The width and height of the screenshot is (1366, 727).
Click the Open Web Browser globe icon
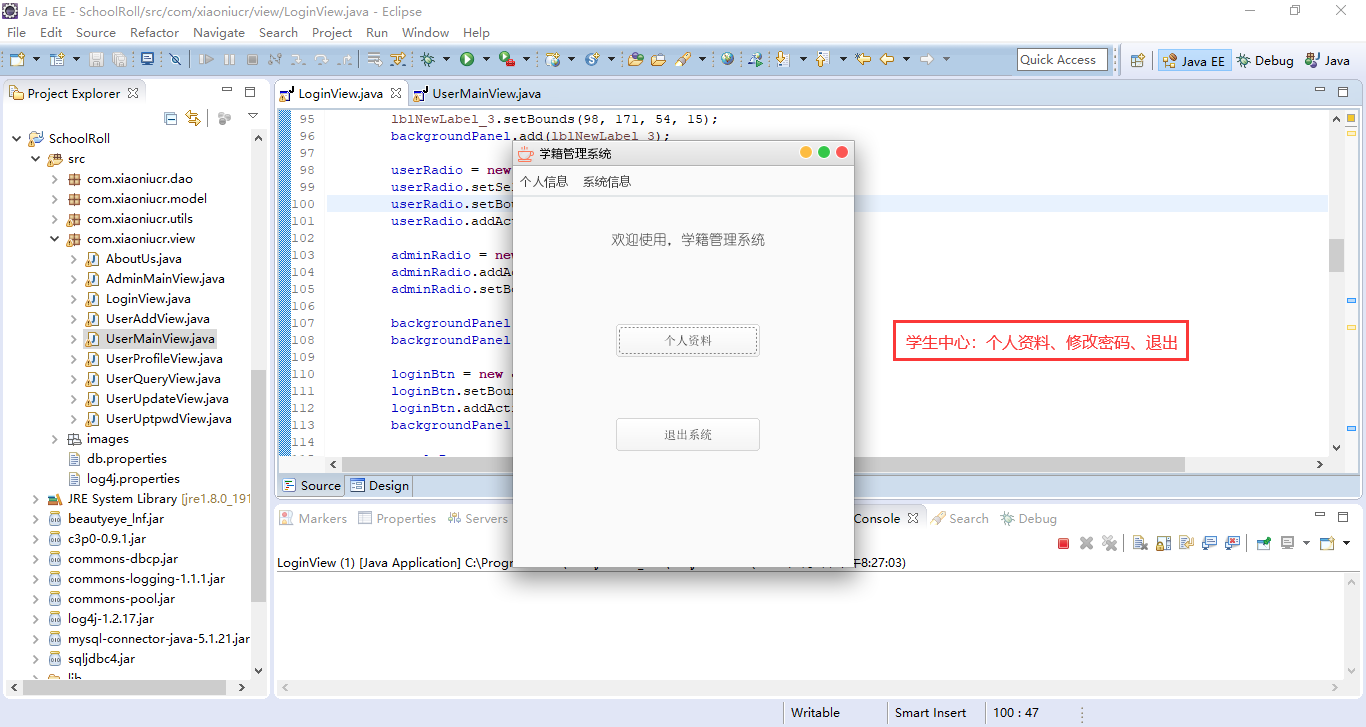727,59
